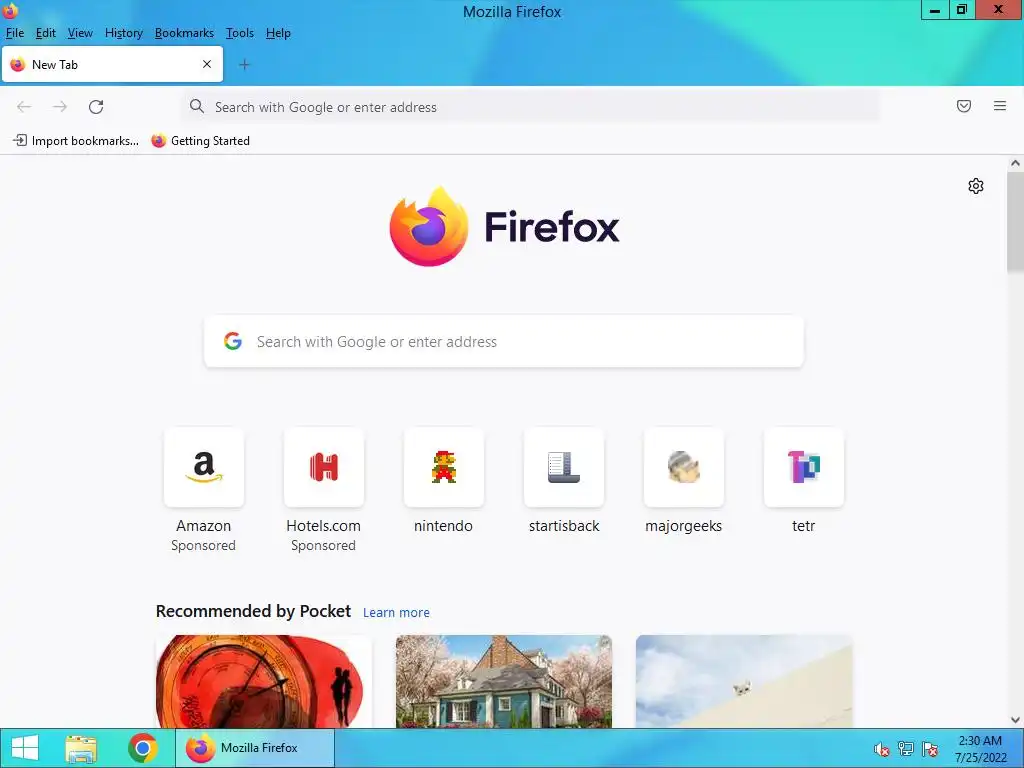Open the Firefox hamburger application menu
This screenshot has height=768, width=1024.
(x=1000, y=106)
